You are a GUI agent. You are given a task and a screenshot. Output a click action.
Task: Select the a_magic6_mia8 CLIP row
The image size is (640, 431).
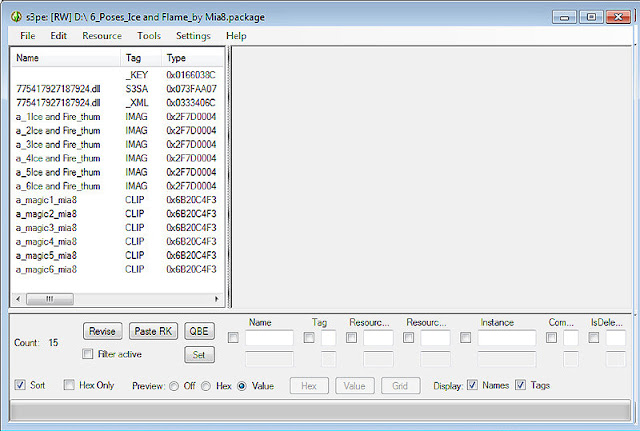click(116, 269)
